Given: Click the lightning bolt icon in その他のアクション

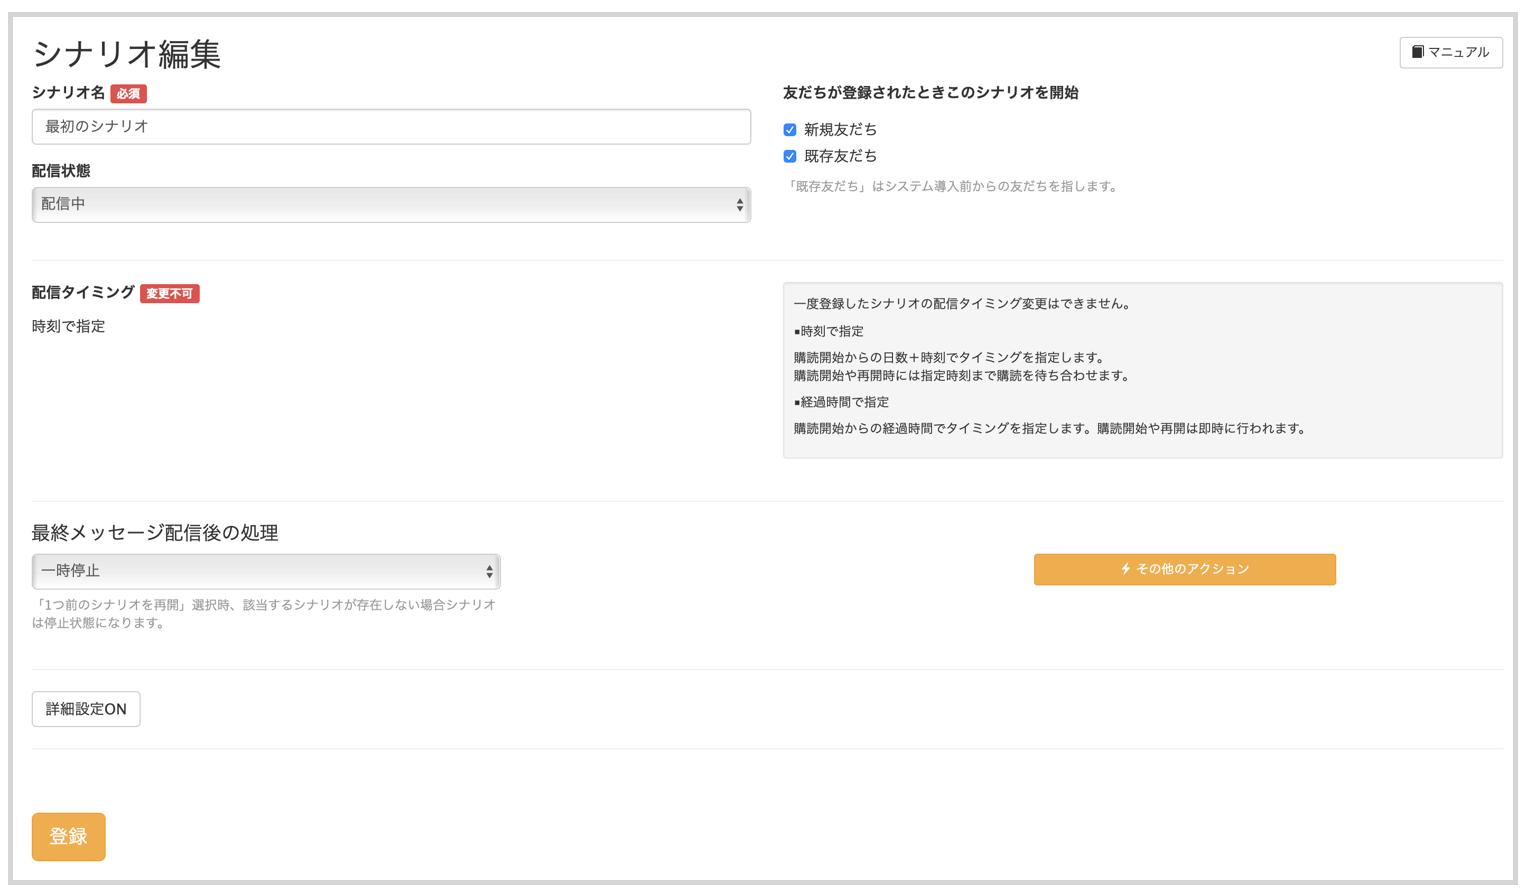Looking at the screenshot, I should point(1125,569).
